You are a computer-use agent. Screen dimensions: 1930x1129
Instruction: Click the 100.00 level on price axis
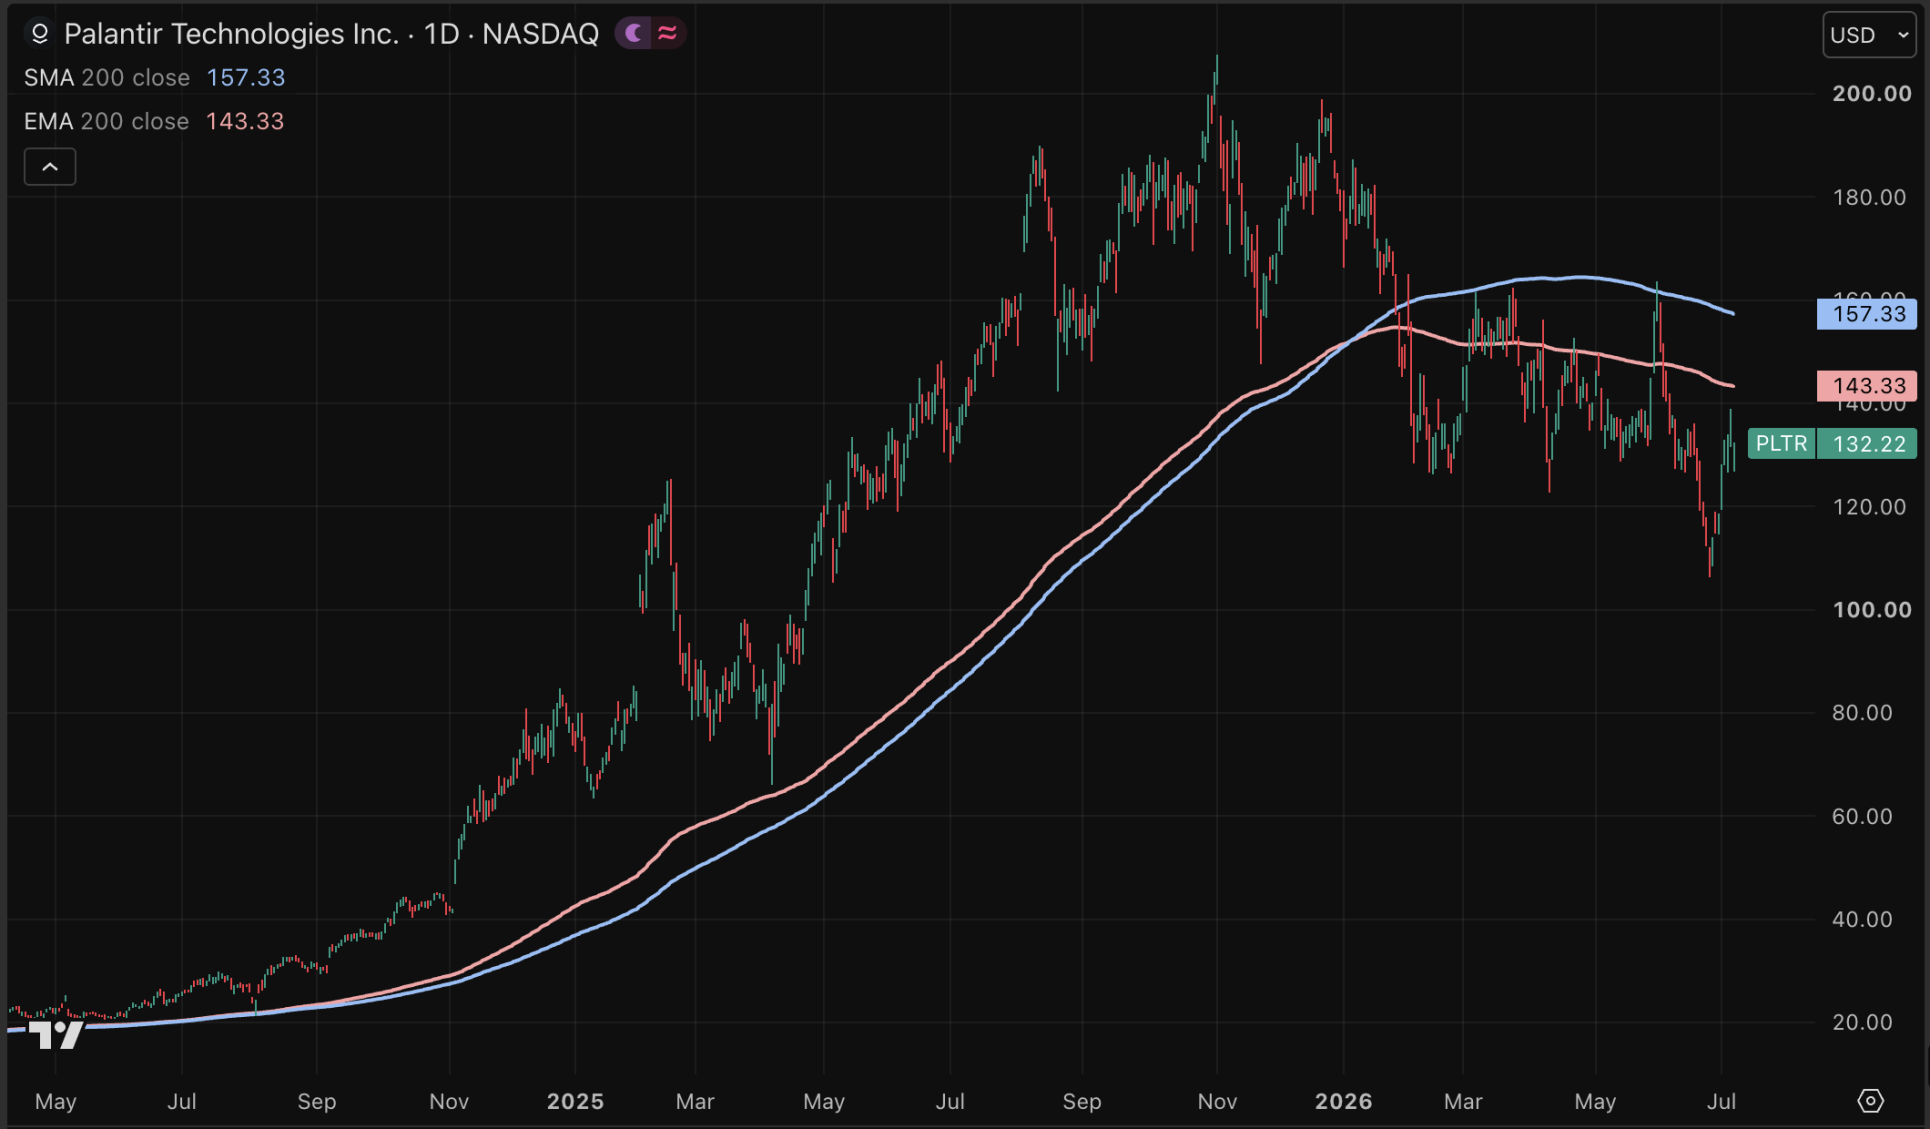pos(1871,610)
